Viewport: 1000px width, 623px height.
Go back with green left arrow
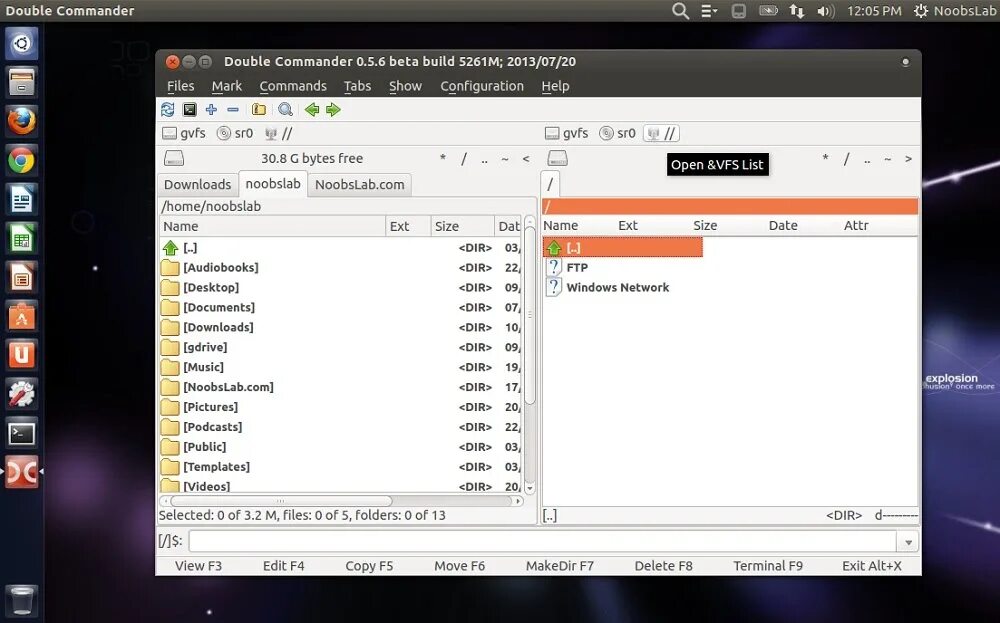312,110
